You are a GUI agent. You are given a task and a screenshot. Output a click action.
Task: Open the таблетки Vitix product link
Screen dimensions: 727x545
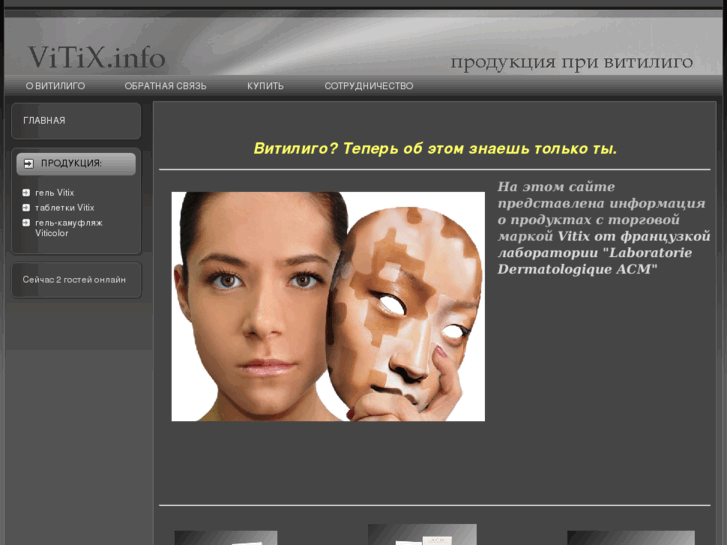pyautogui.click(x=64, y=208)
